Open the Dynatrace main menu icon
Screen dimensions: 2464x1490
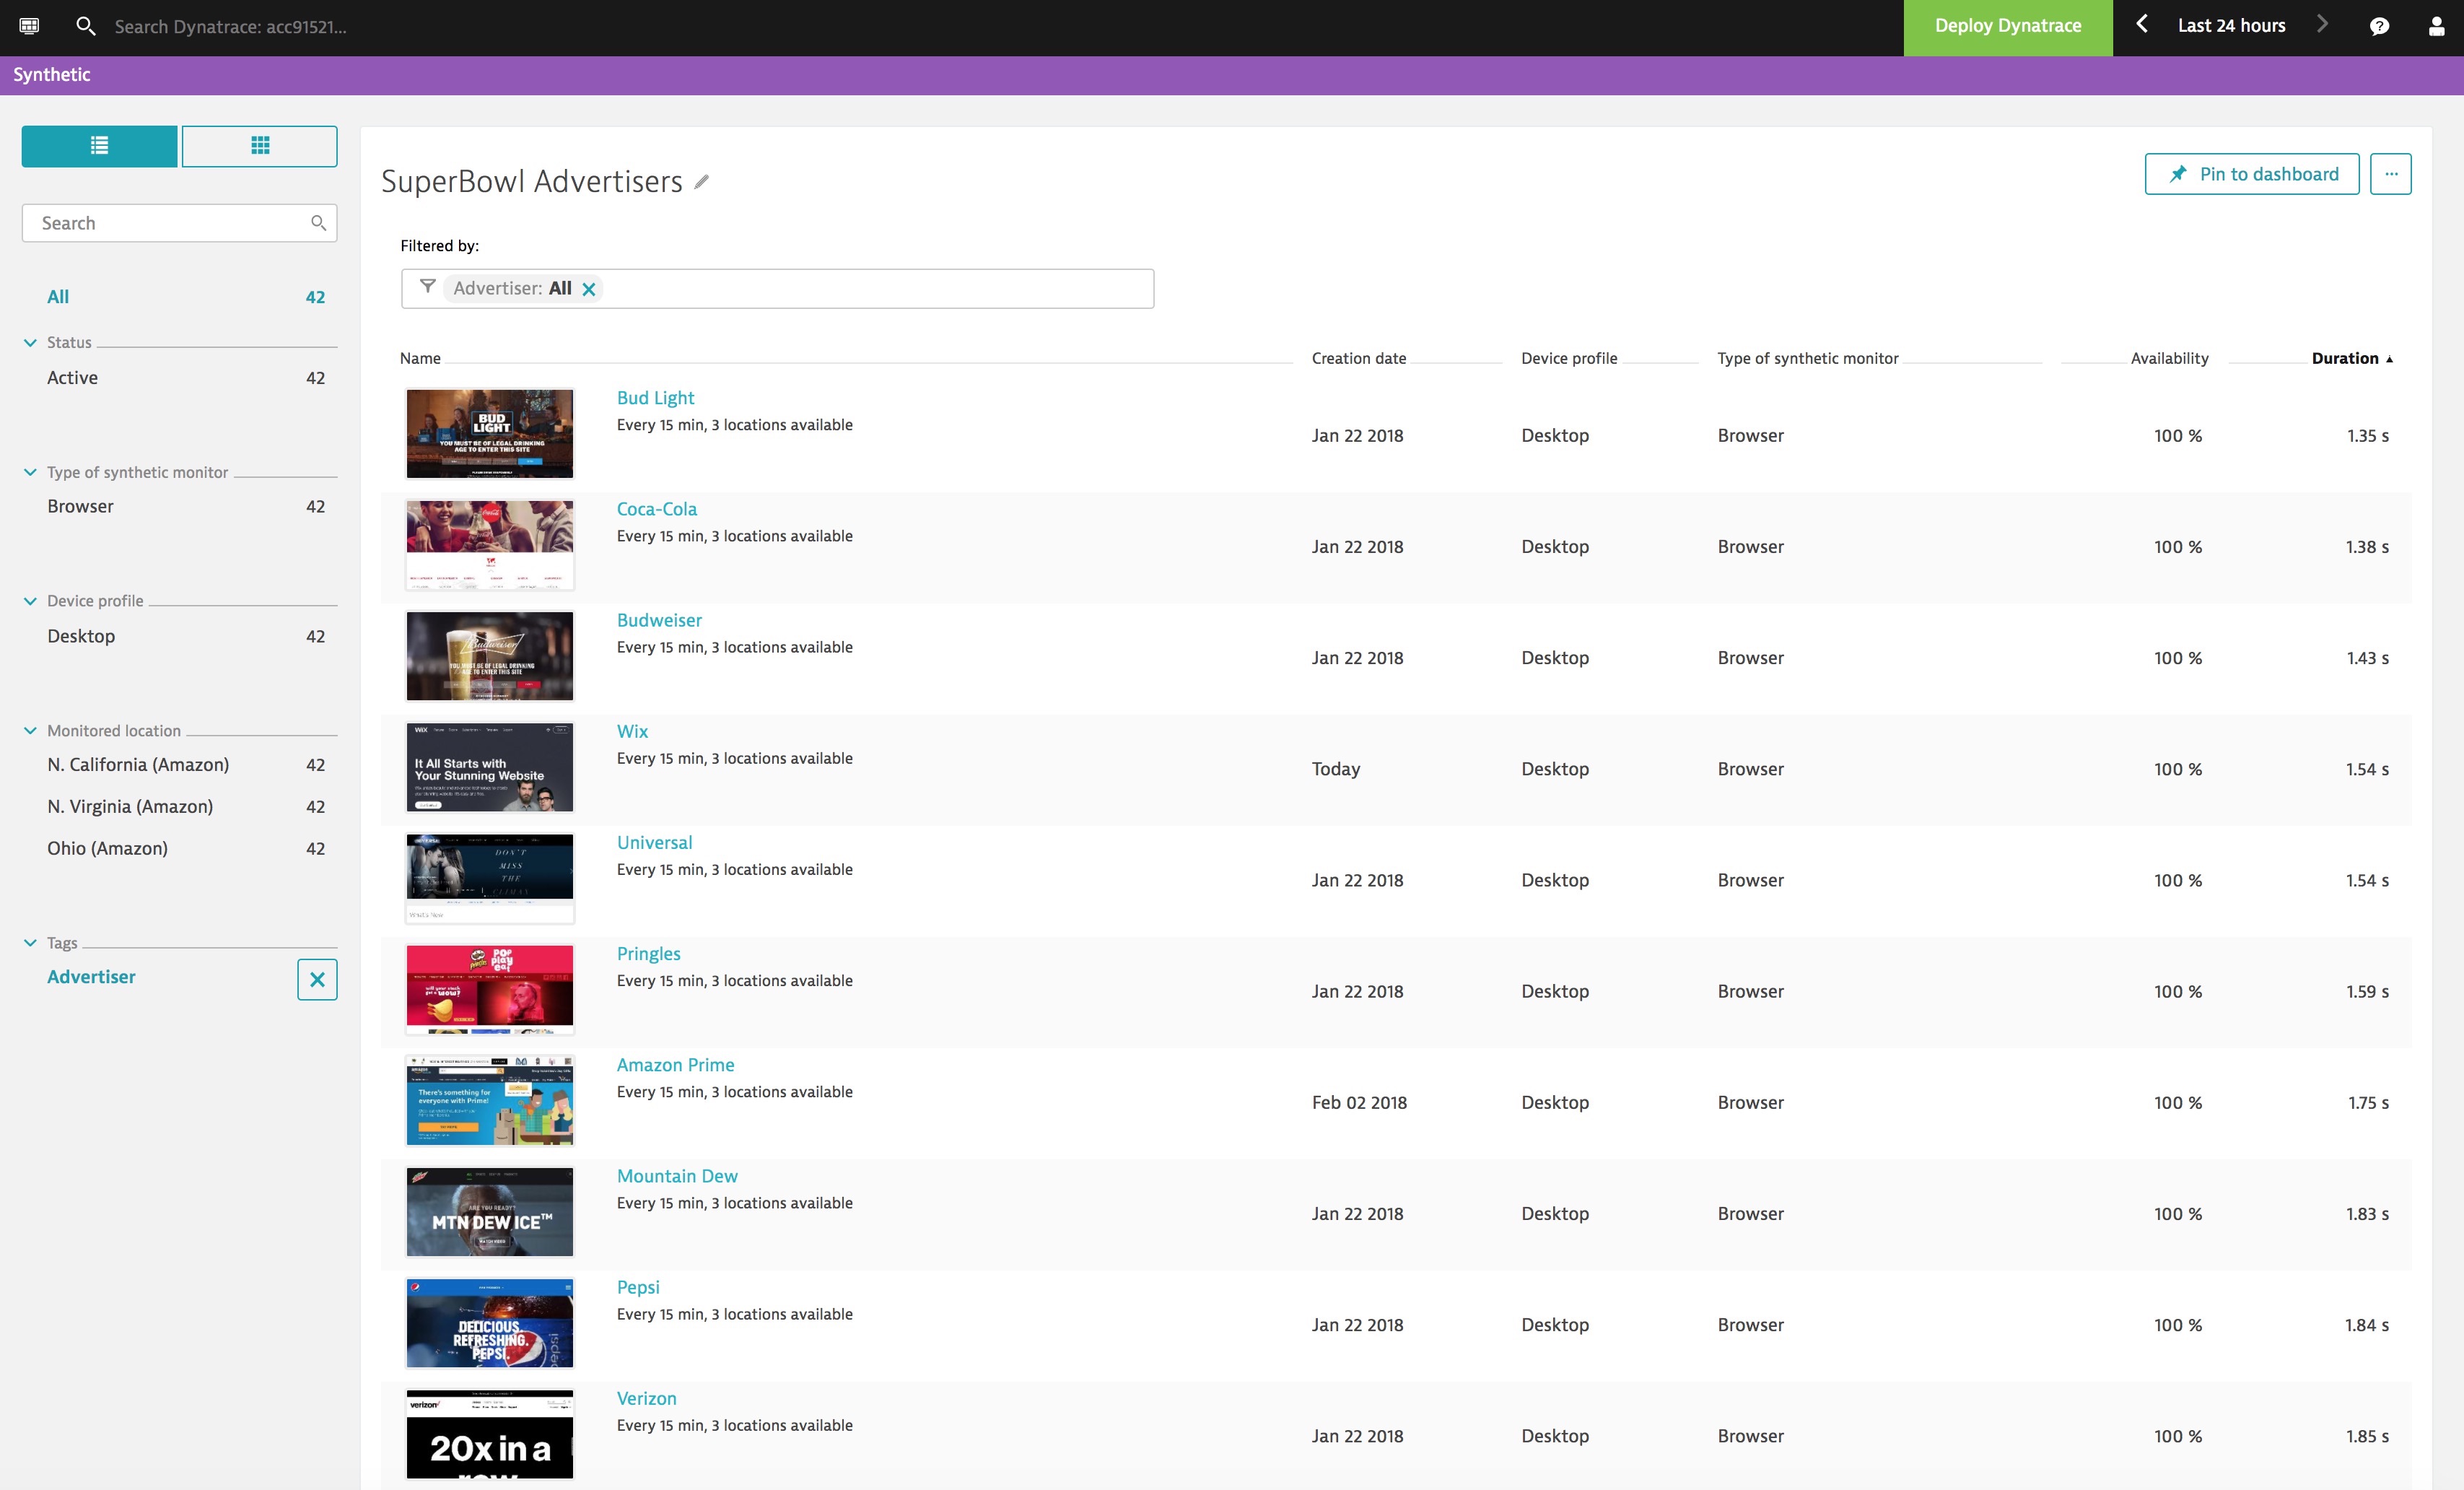(x=29, y=26)
